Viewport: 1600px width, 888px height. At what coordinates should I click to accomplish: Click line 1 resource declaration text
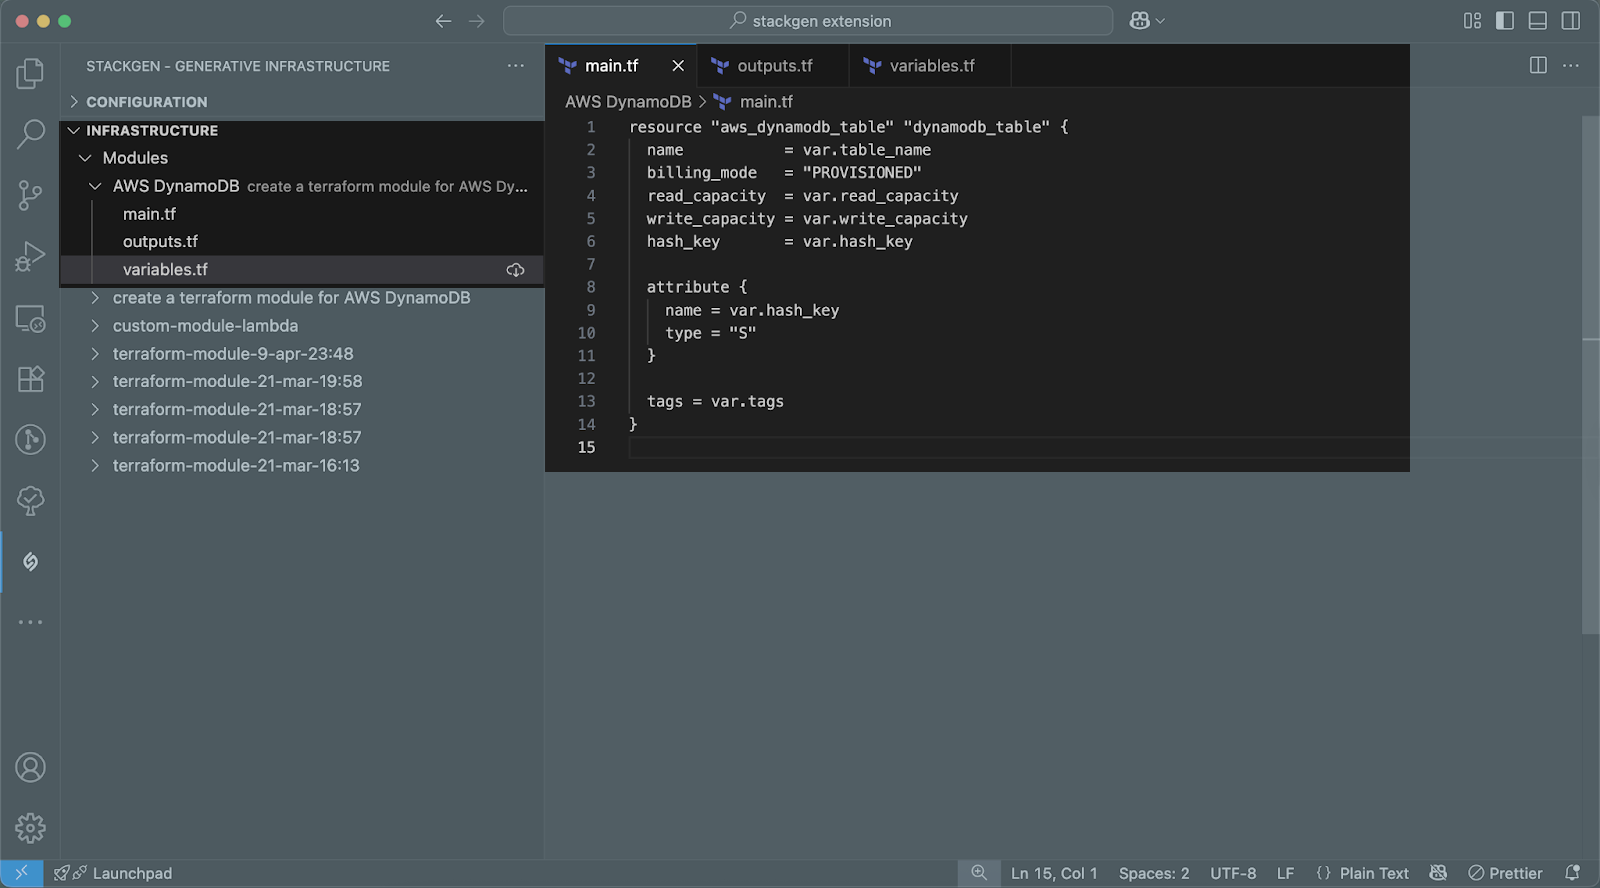pyautogui.click(x=848, y=127)
